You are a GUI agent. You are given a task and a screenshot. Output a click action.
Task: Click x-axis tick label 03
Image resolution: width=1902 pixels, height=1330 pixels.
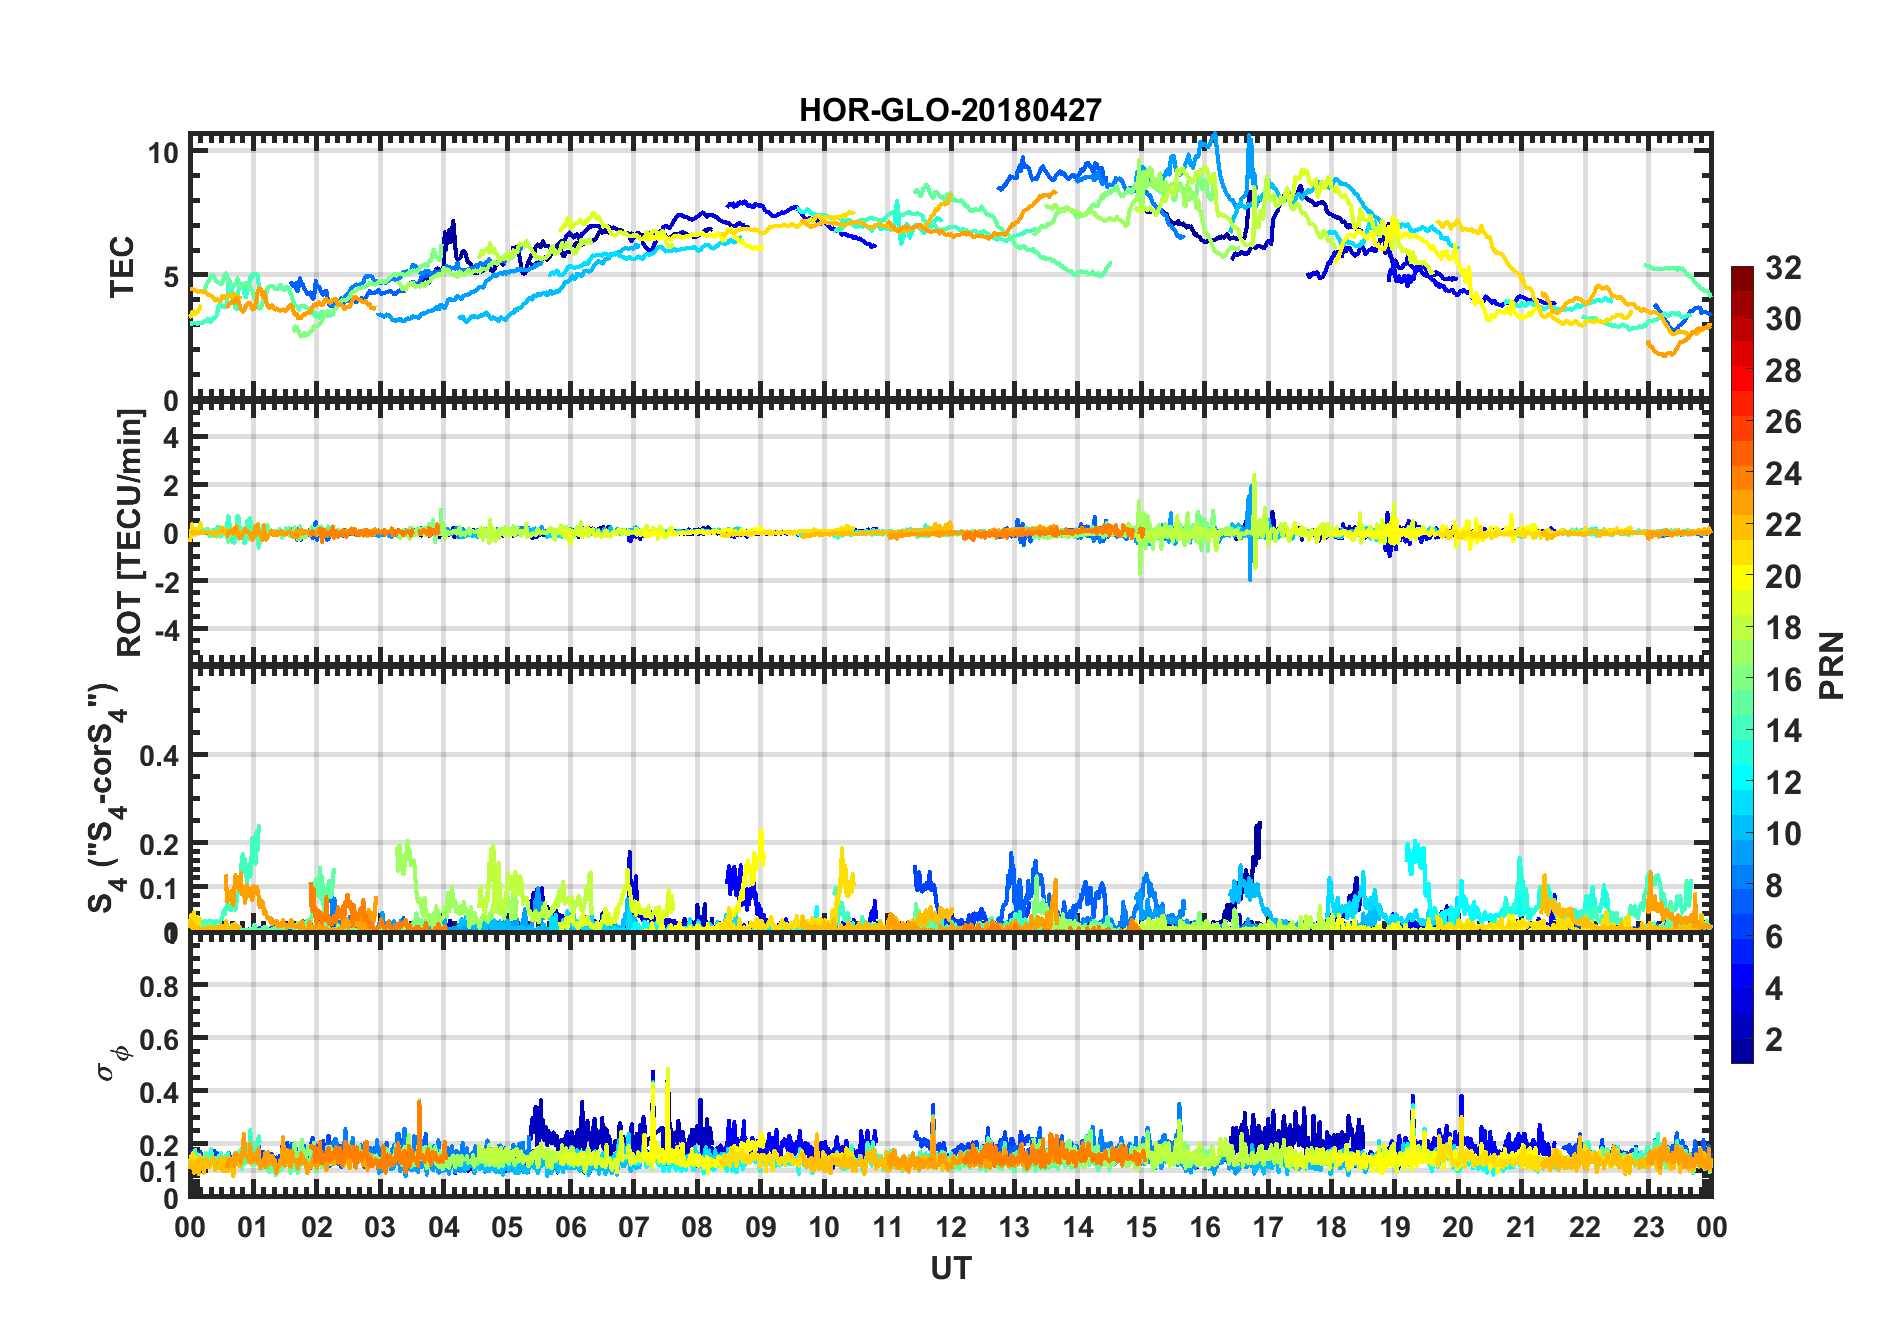pyautogui.click(x=380, y=1227)
